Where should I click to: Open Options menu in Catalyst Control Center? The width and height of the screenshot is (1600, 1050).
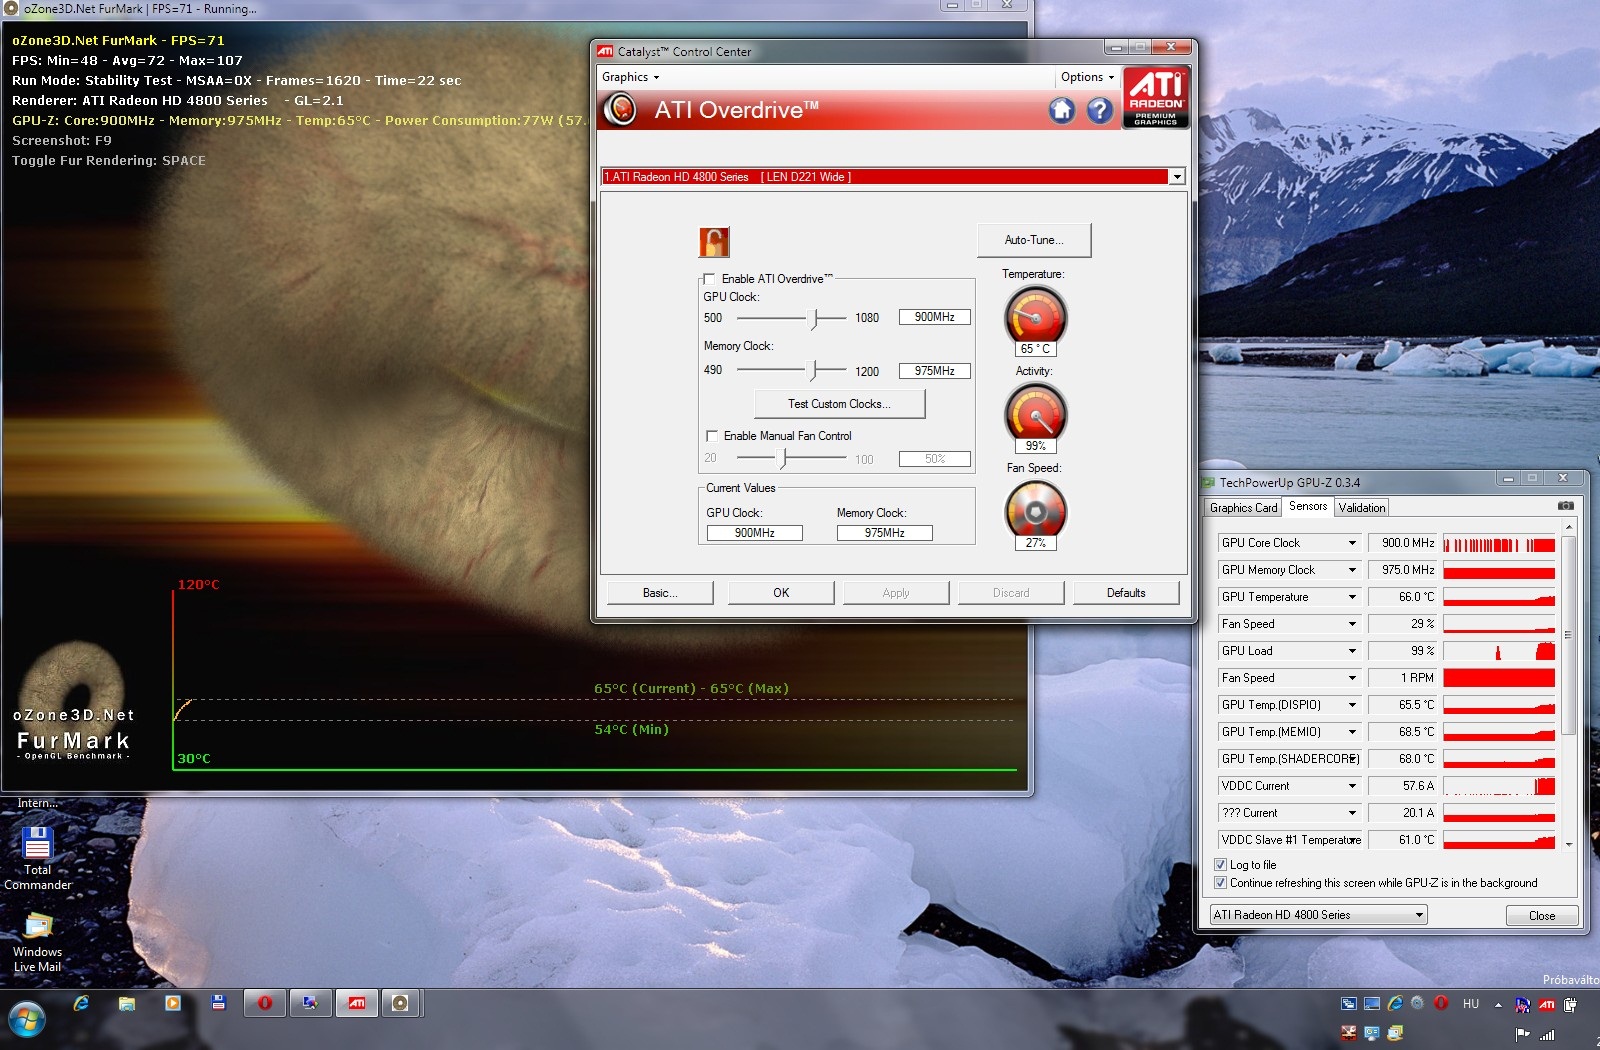coord(1087,77)
